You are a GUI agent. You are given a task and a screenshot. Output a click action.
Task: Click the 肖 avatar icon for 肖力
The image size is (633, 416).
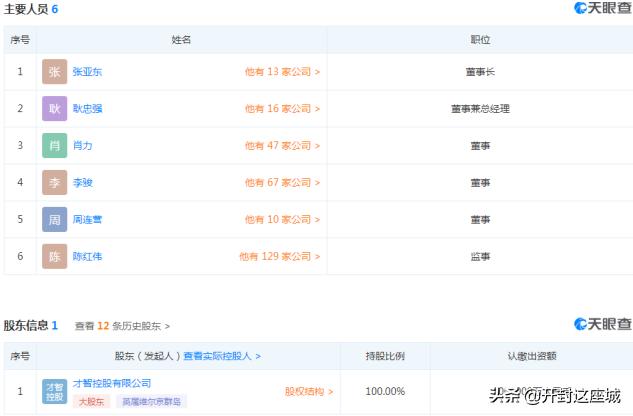[x=54, y=145]
